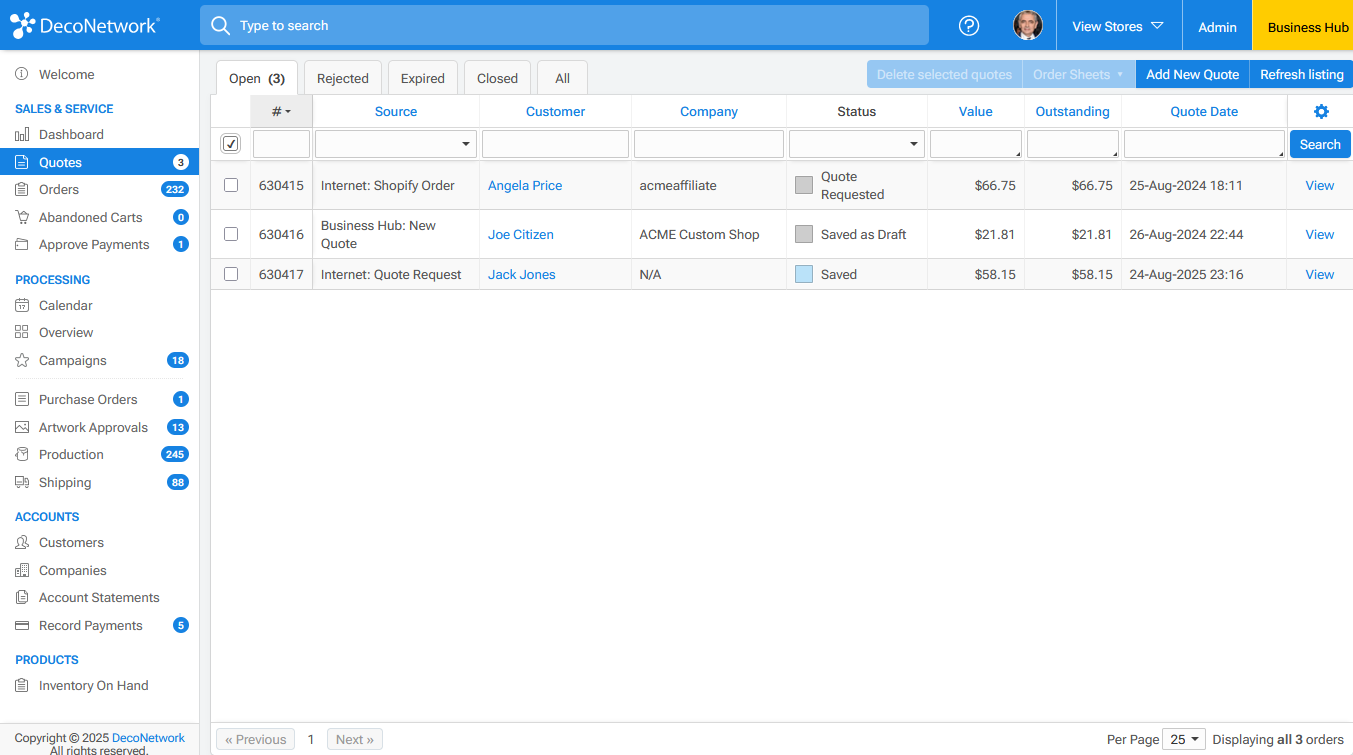Click the help question mark icon
Viewport: 1353px width, 755px height.
[x=968, y=26]
